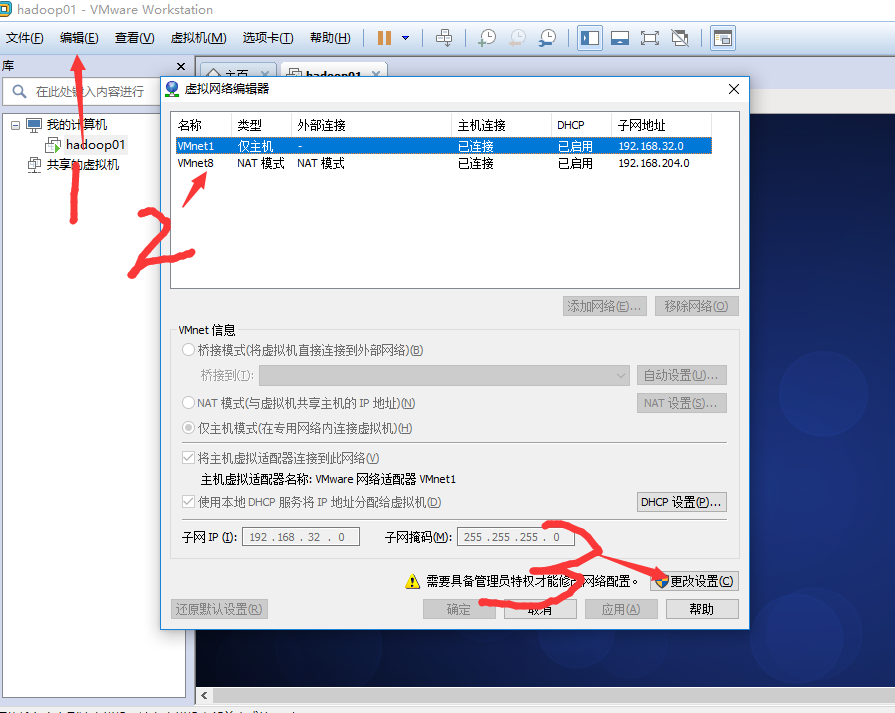895x713 pixels.
Task: Click the console view icon
Action: click(723, 38)
